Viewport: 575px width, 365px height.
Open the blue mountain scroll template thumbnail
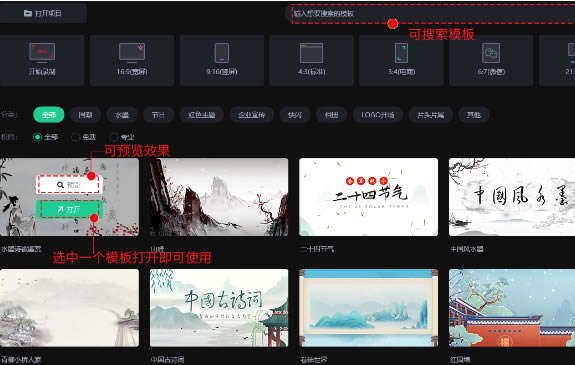[x=369, y=308]
